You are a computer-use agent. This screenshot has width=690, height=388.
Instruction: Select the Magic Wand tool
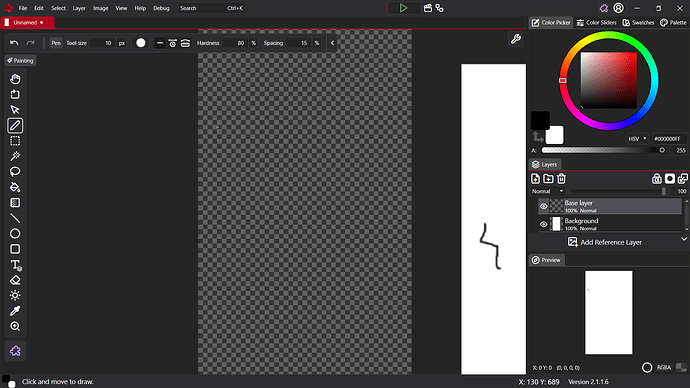[x=15, y=156]
